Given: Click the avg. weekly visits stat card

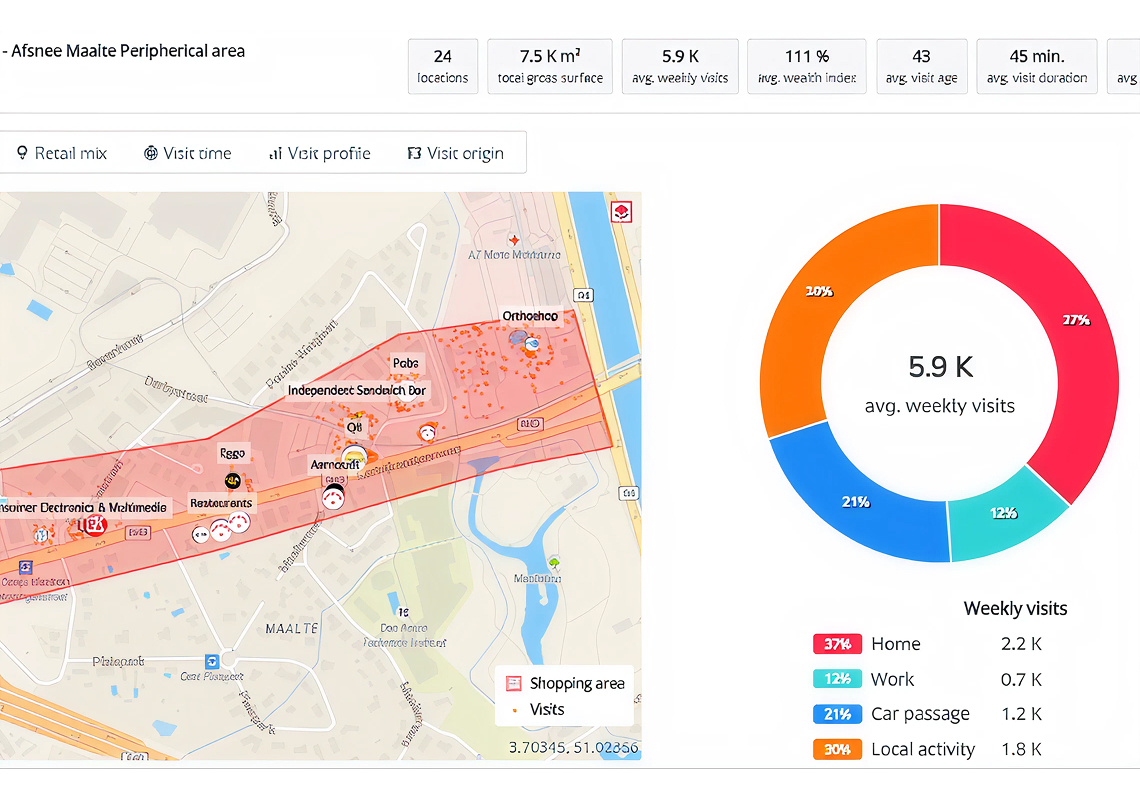Looking at the screenshot, I should click(x=680, y=67).
